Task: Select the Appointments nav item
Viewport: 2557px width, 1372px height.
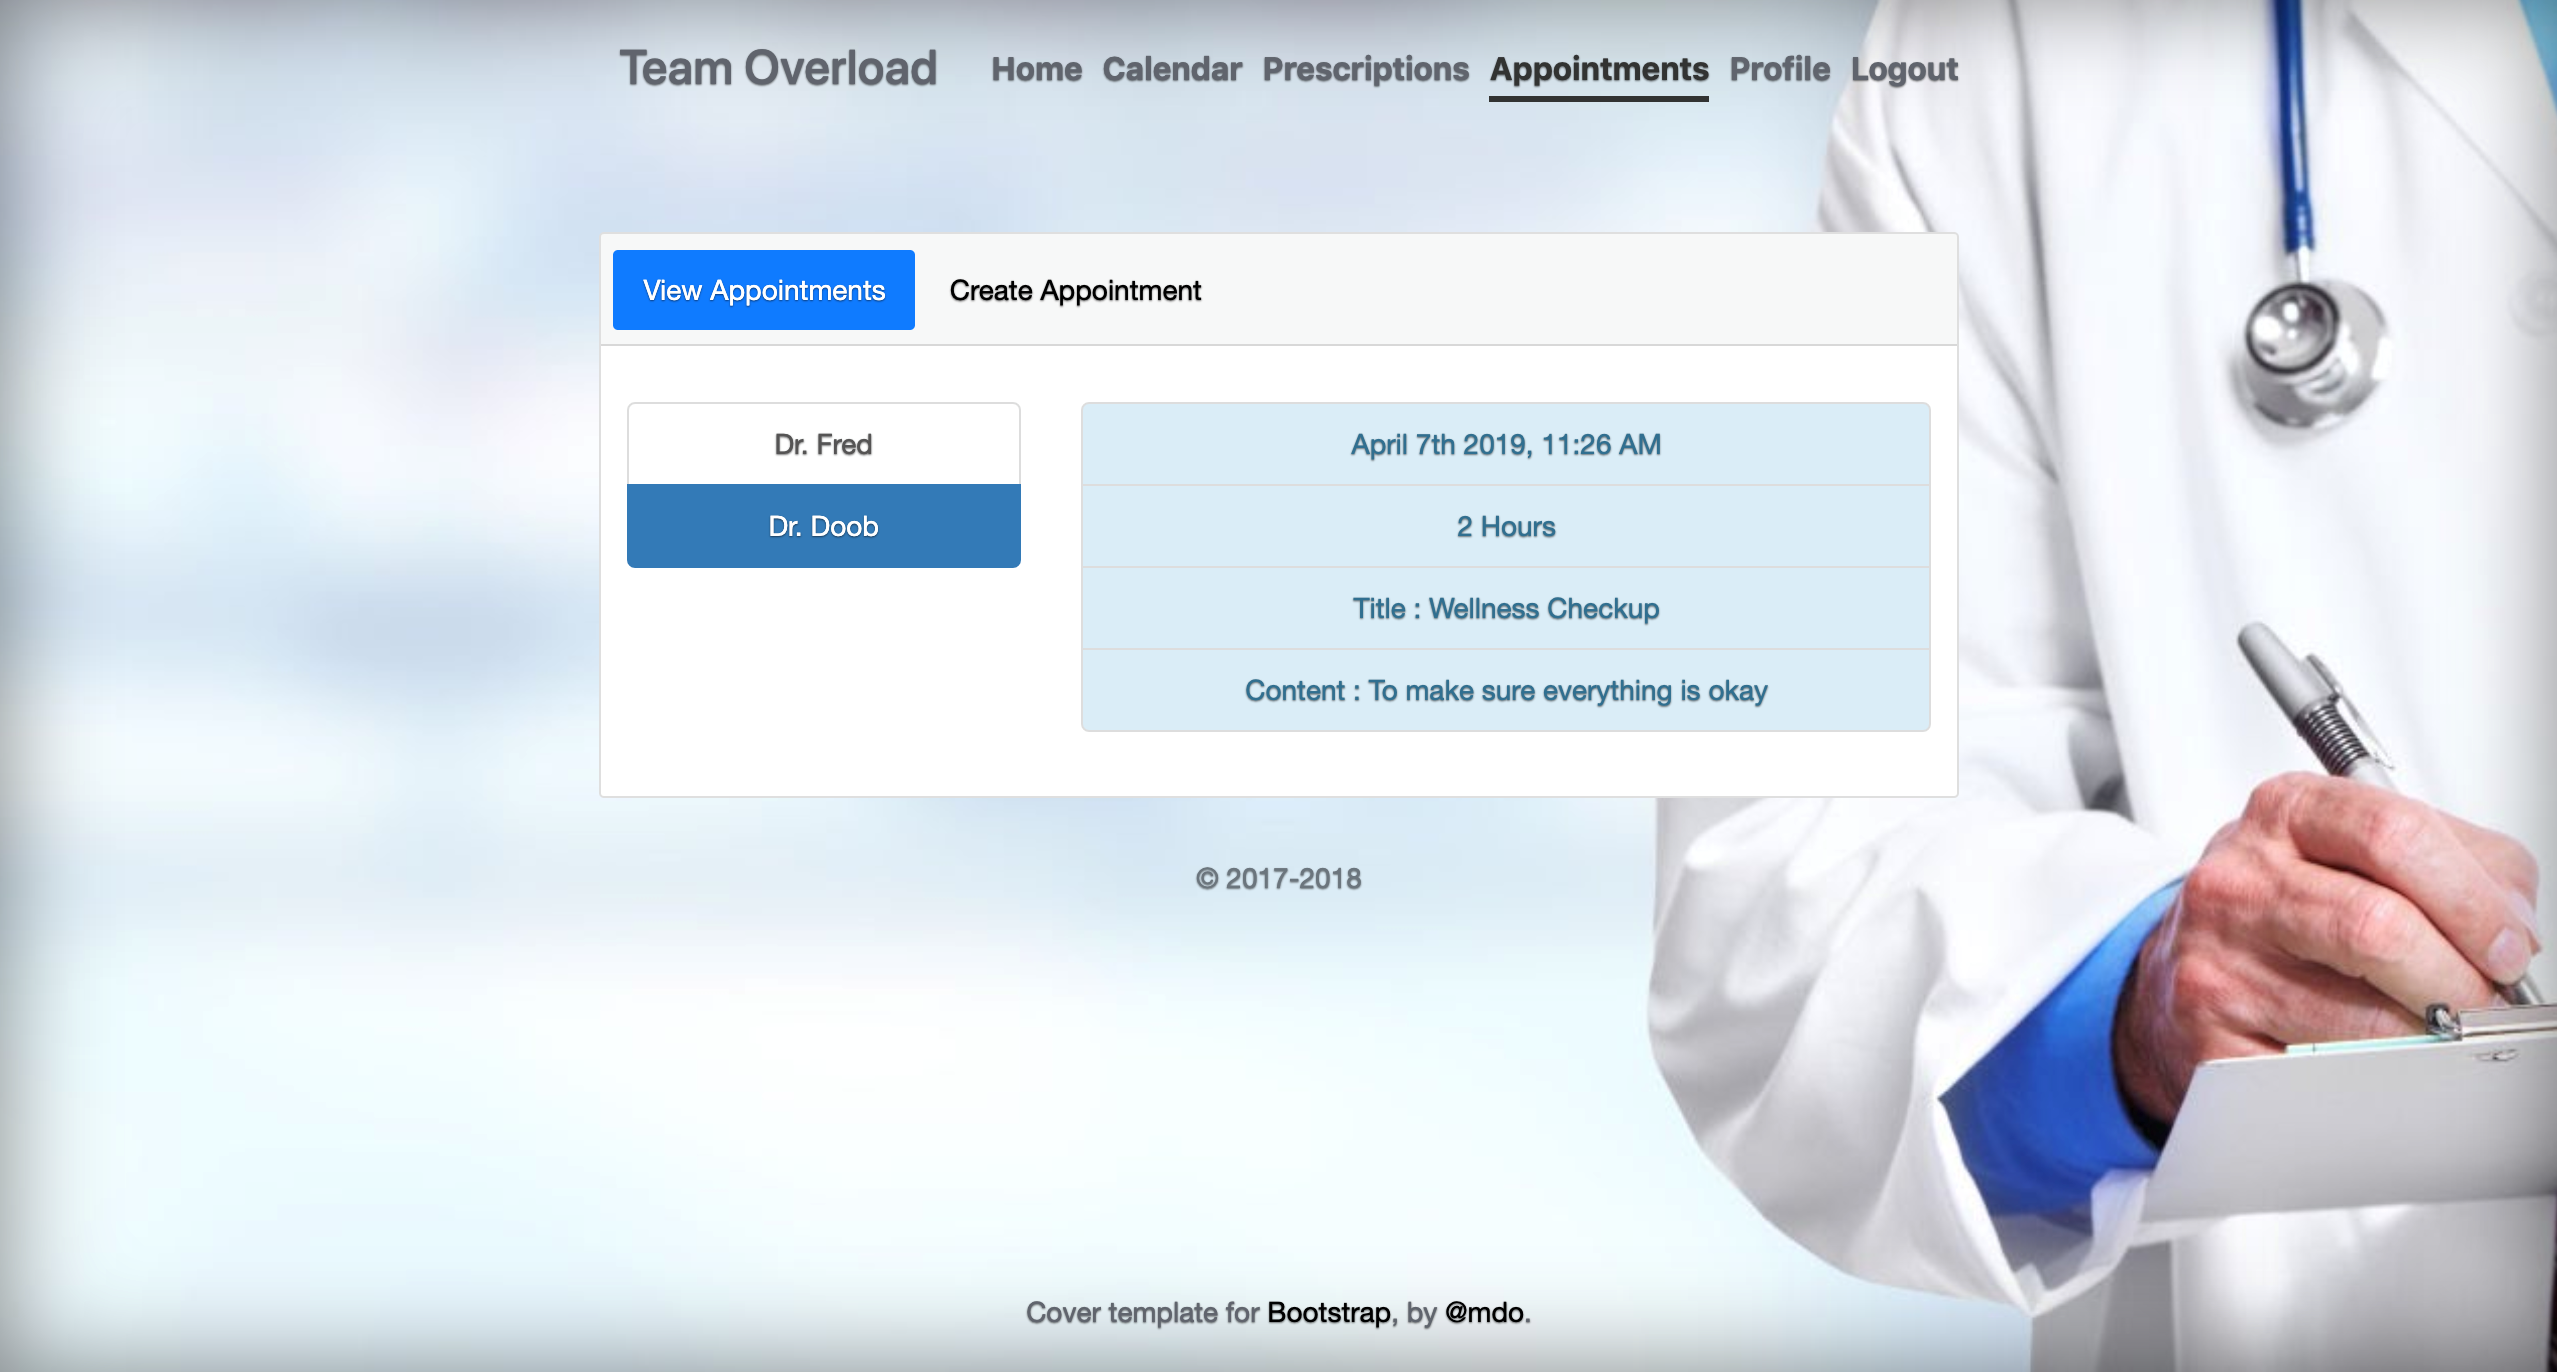Action: click(1598, 69)
